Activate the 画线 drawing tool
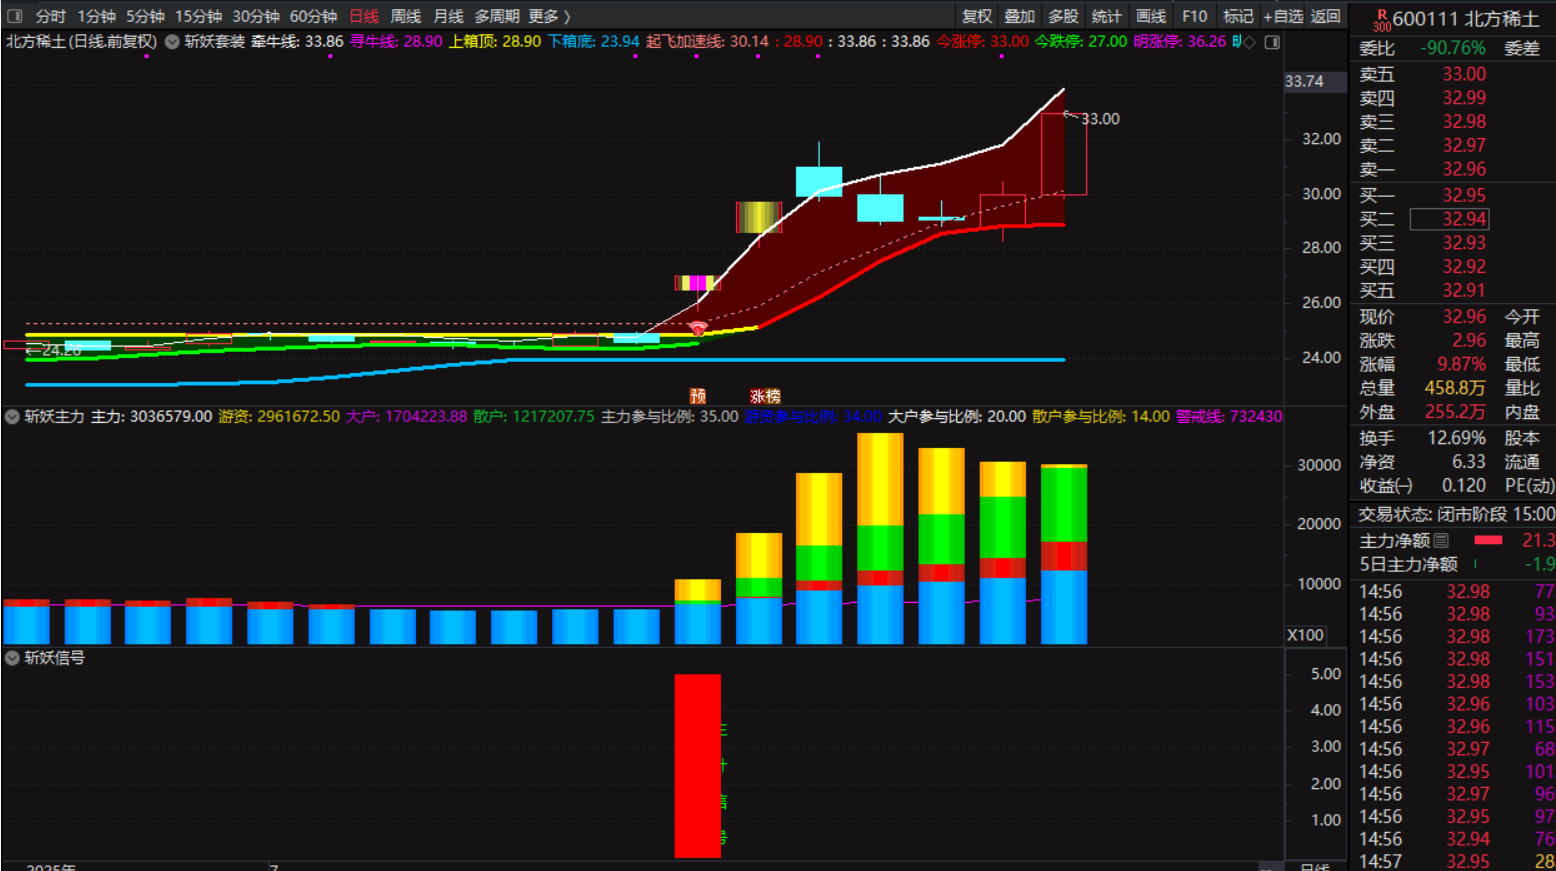The width and height of the screenshot is (1556, 871). tap(1150, 16)
